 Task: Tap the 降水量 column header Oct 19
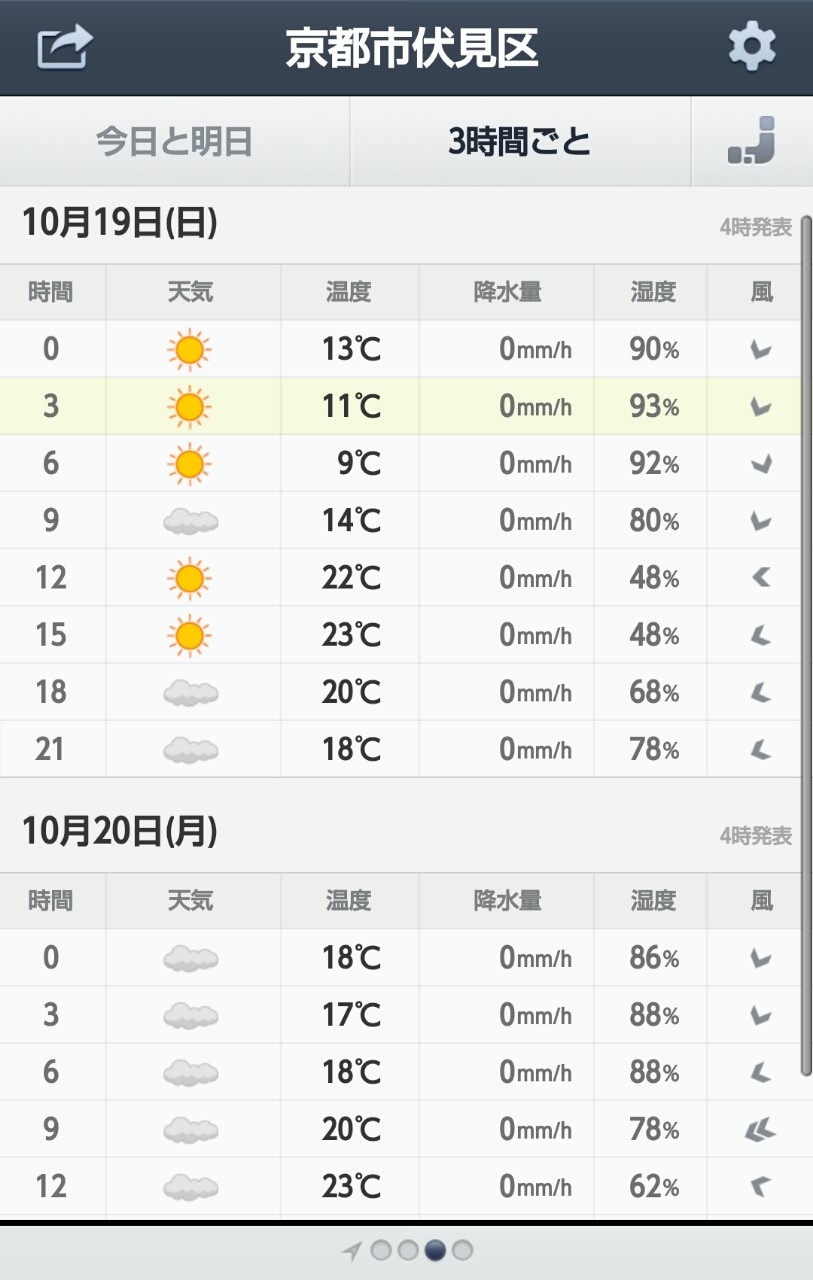[507, 292]
